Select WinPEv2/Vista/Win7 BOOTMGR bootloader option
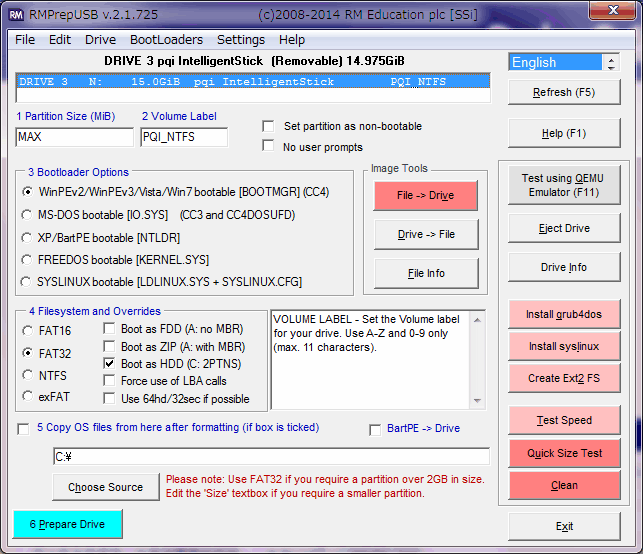This screenshot has width=643, height=554. [x=27, y=192]
